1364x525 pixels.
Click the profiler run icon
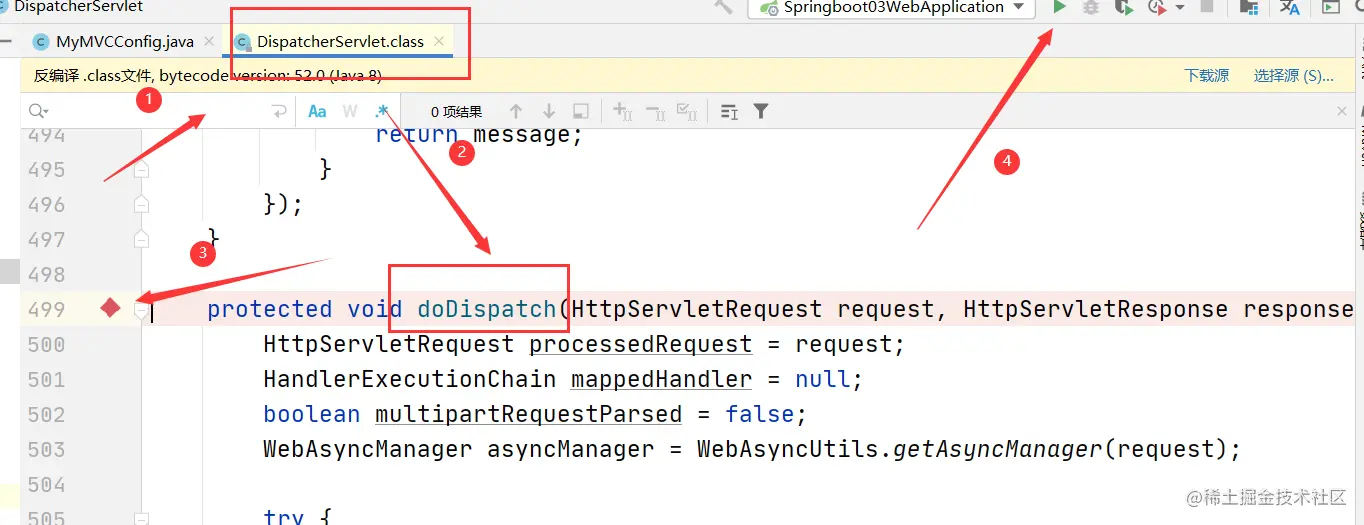1157,7
